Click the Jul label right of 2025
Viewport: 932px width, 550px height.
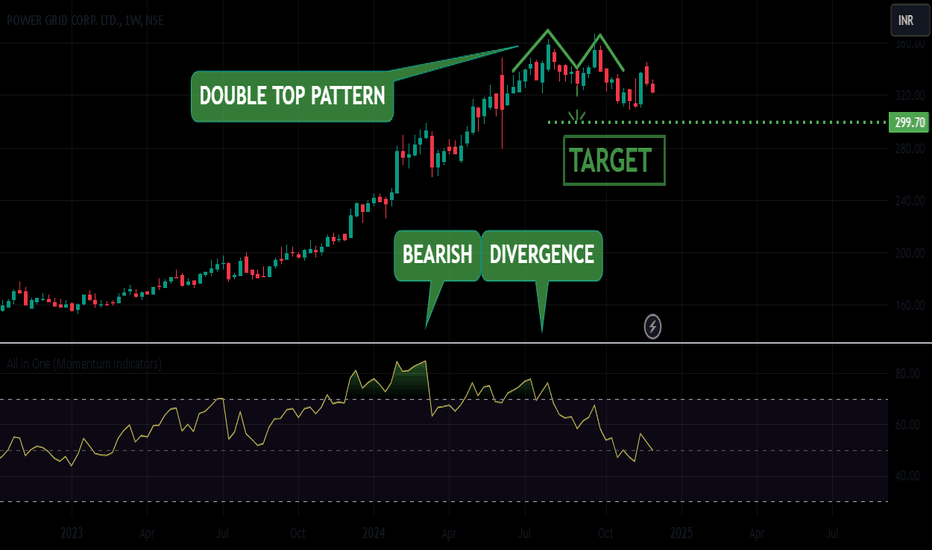pos(832,533)
